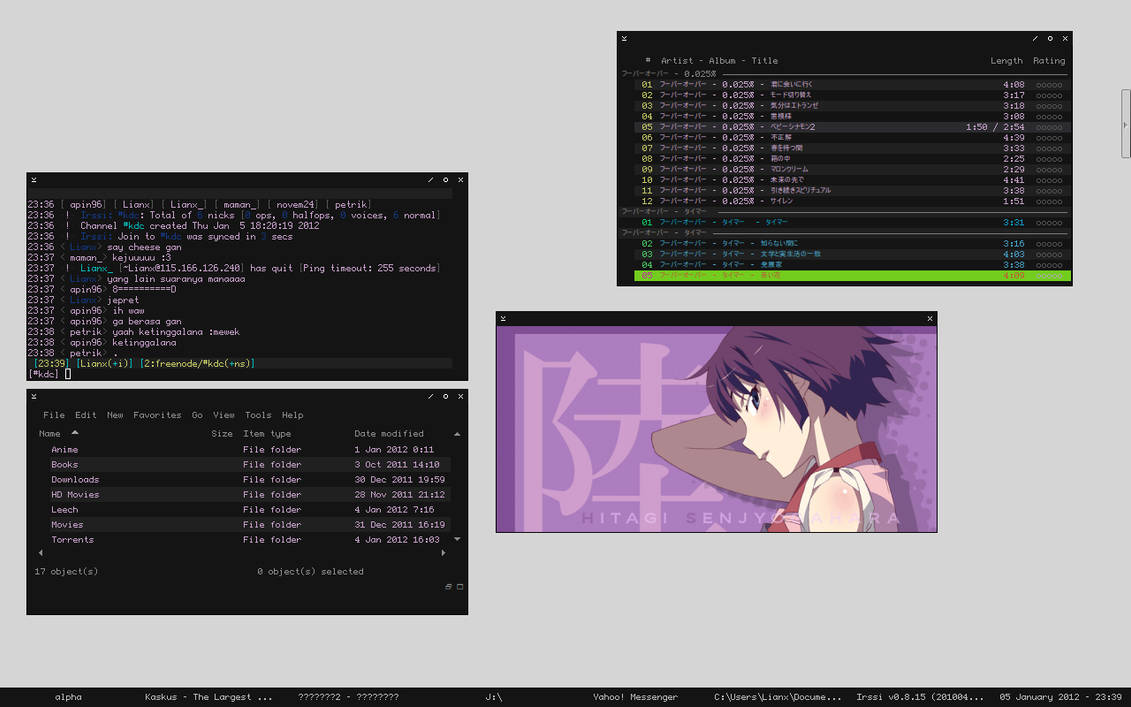This screenshot has width=1131, height=707.
Task: Select the Downloads folder row
Action: point(243,480)
